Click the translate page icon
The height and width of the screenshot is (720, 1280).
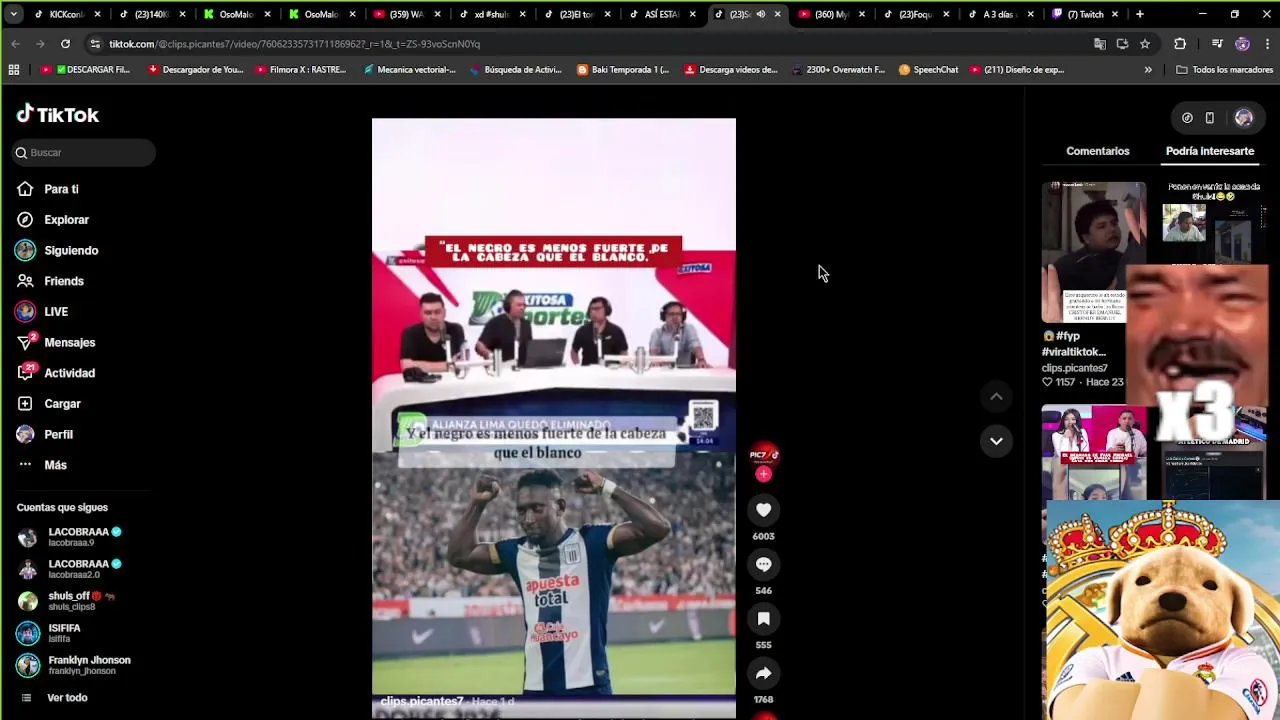[x=1100, y=44]
